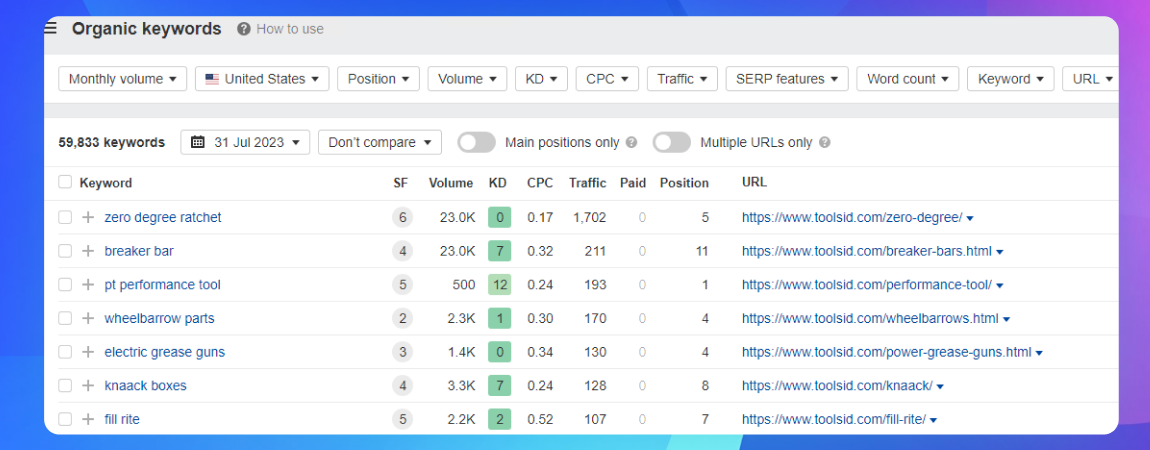
Task: Expand URL options for zero-degree page
Action: click(970, 218)
